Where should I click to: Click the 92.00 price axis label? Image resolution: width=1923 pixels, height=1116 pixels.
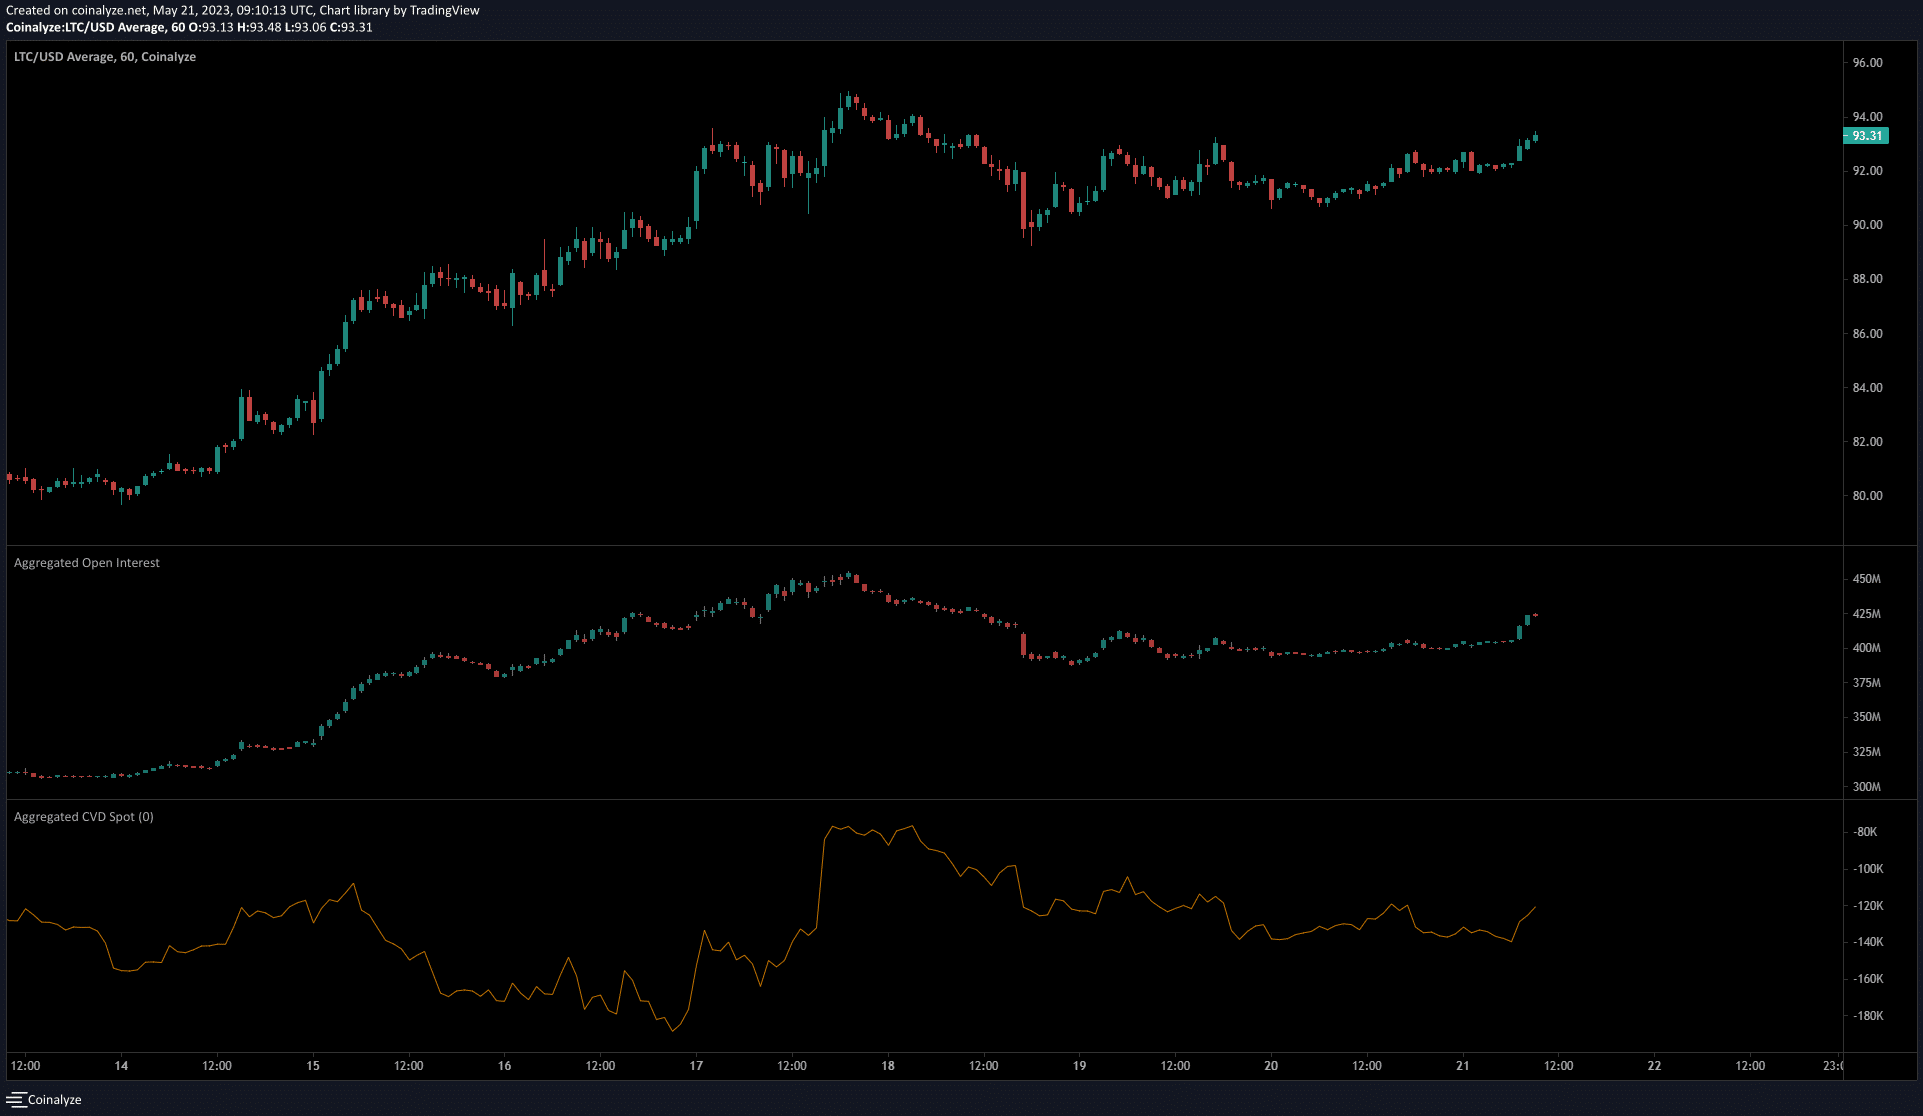(1867, 171)
